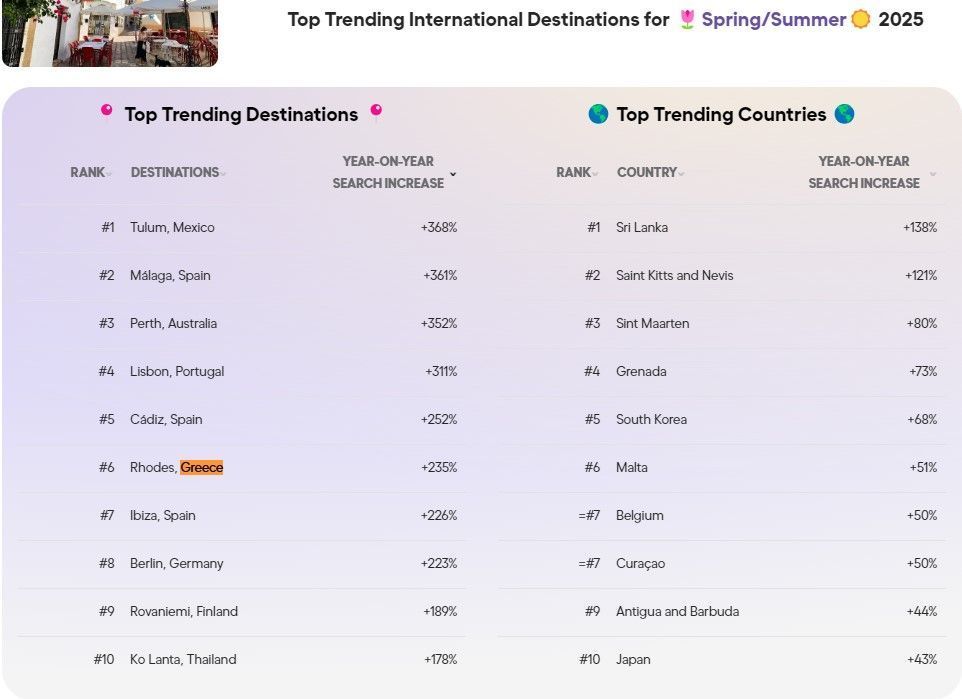Viewport: 962px width, 699px height.
Task: Open the DESTINATIONS column sort arrow
Action: click(220, 172)
